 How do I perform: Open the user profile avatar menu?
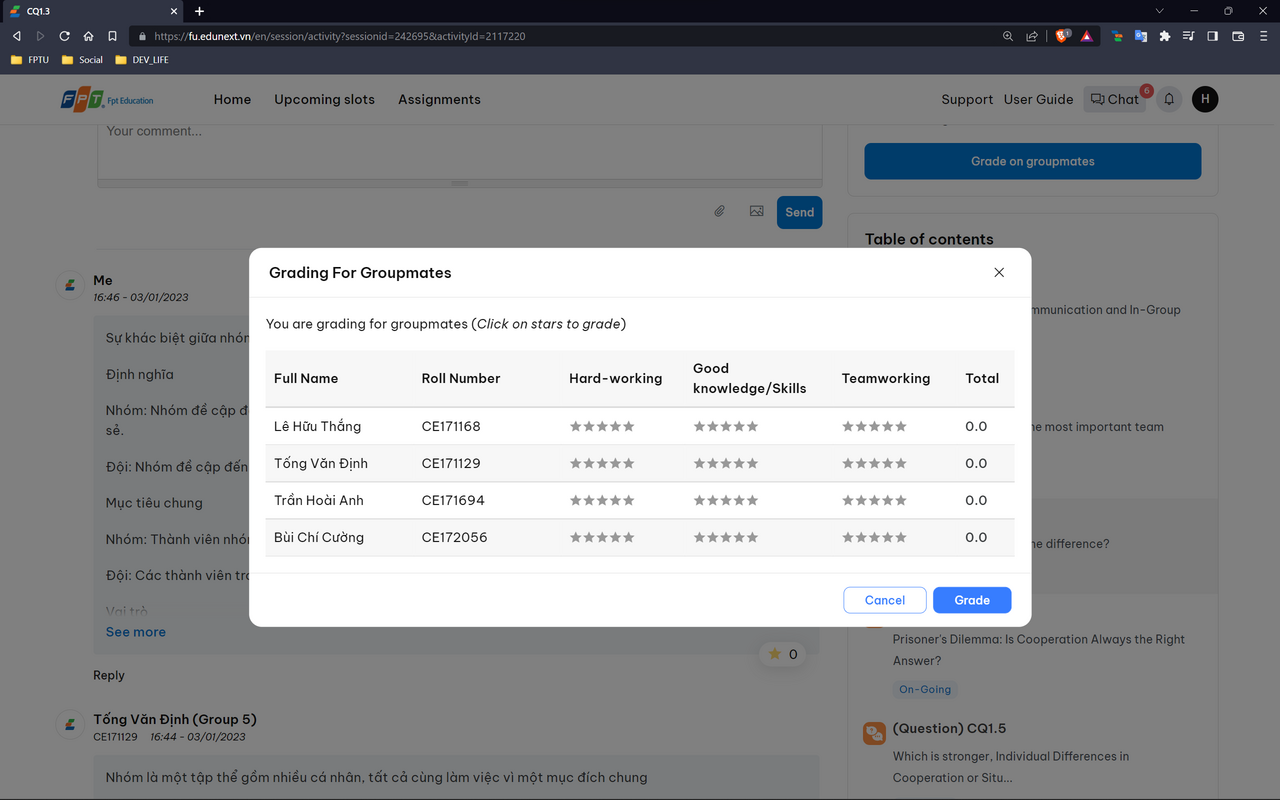click(1205, 99)
